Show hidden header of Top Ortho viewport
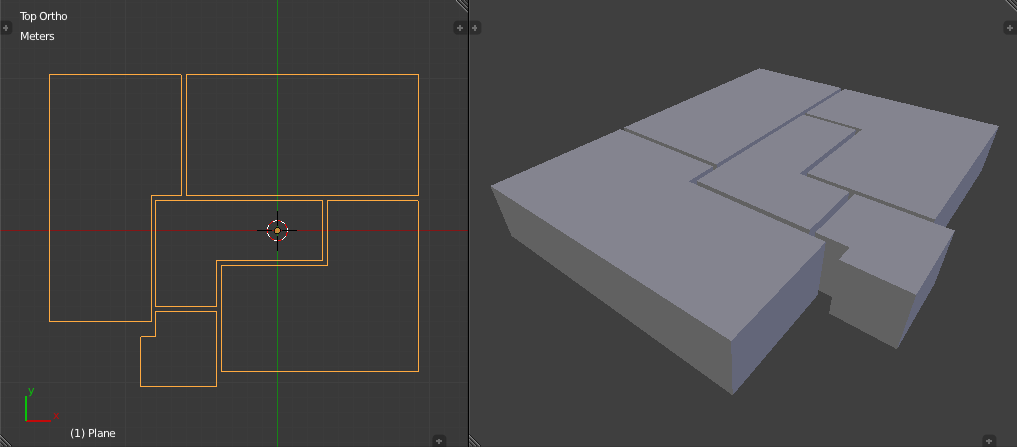1017x447 pixels. [x=439, y=441]
